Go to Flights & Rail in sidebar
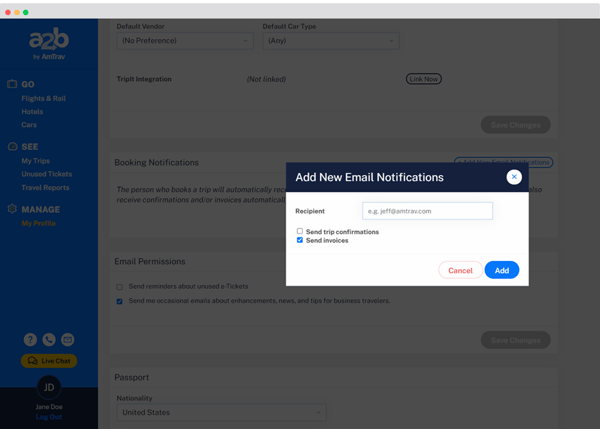 click(43, 99)
